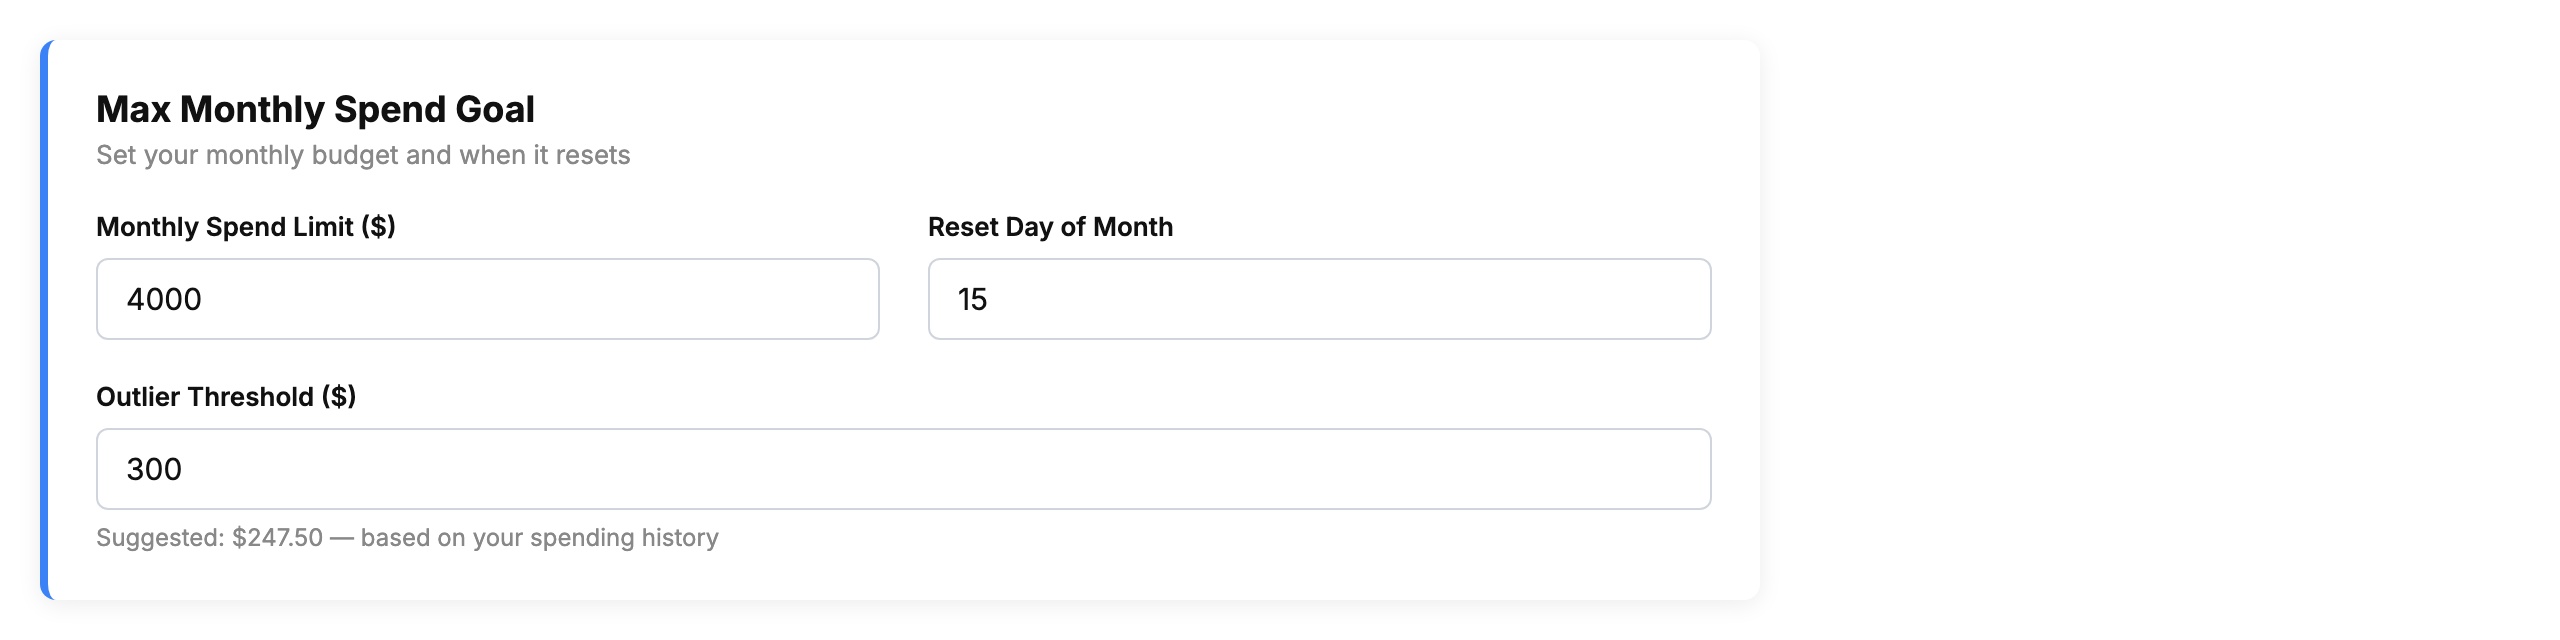Click the word "Goal" in the card title
Screen dimensions: 2560x640
[495, 109]
